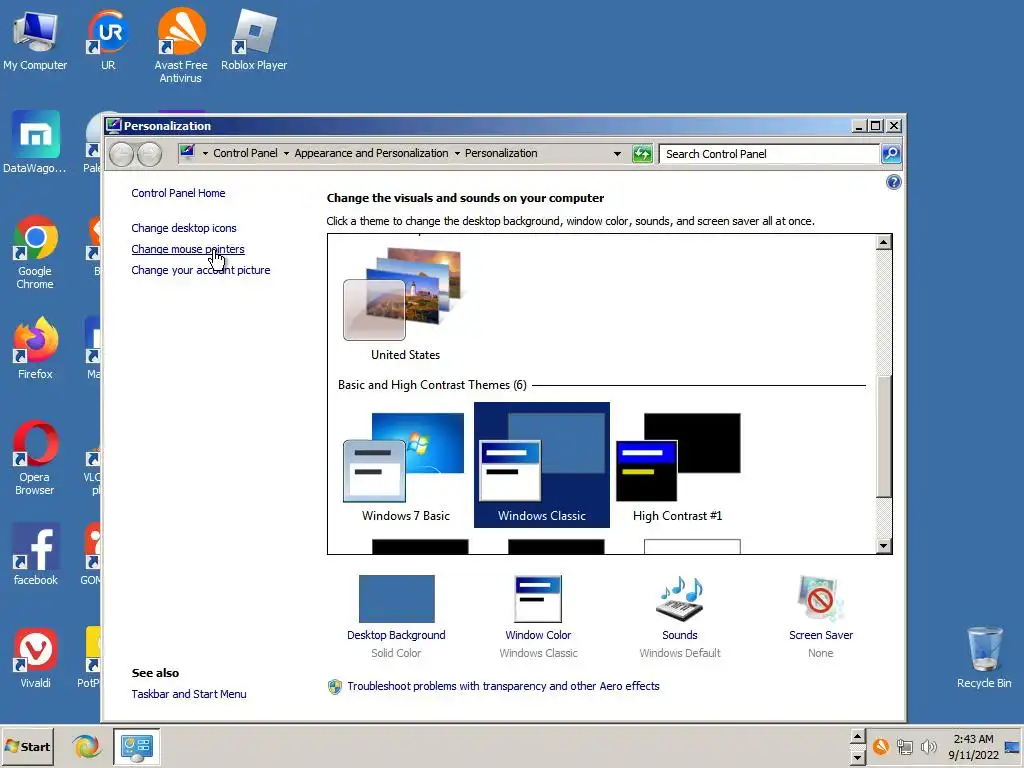Click the Avast tray icon

pyautogui.click(x=880, y=746)
